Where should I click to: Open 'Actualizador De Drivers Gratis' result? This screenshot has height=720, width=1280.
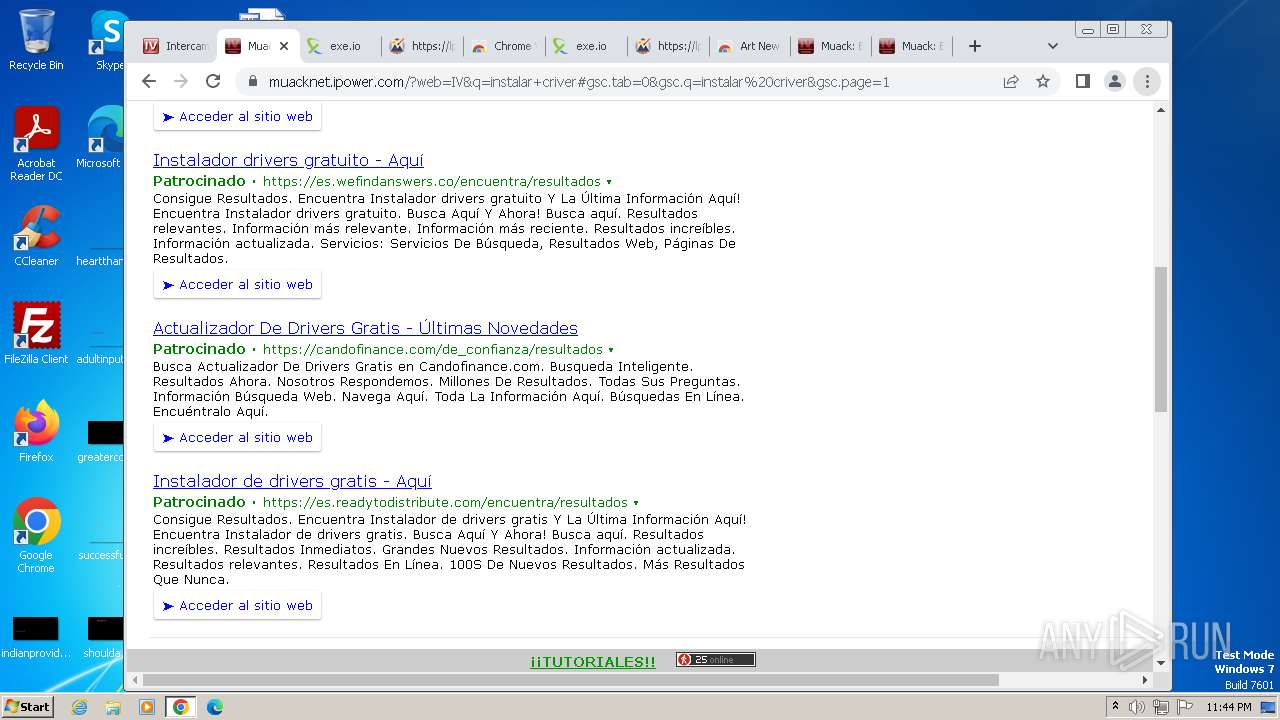point(365,328)
